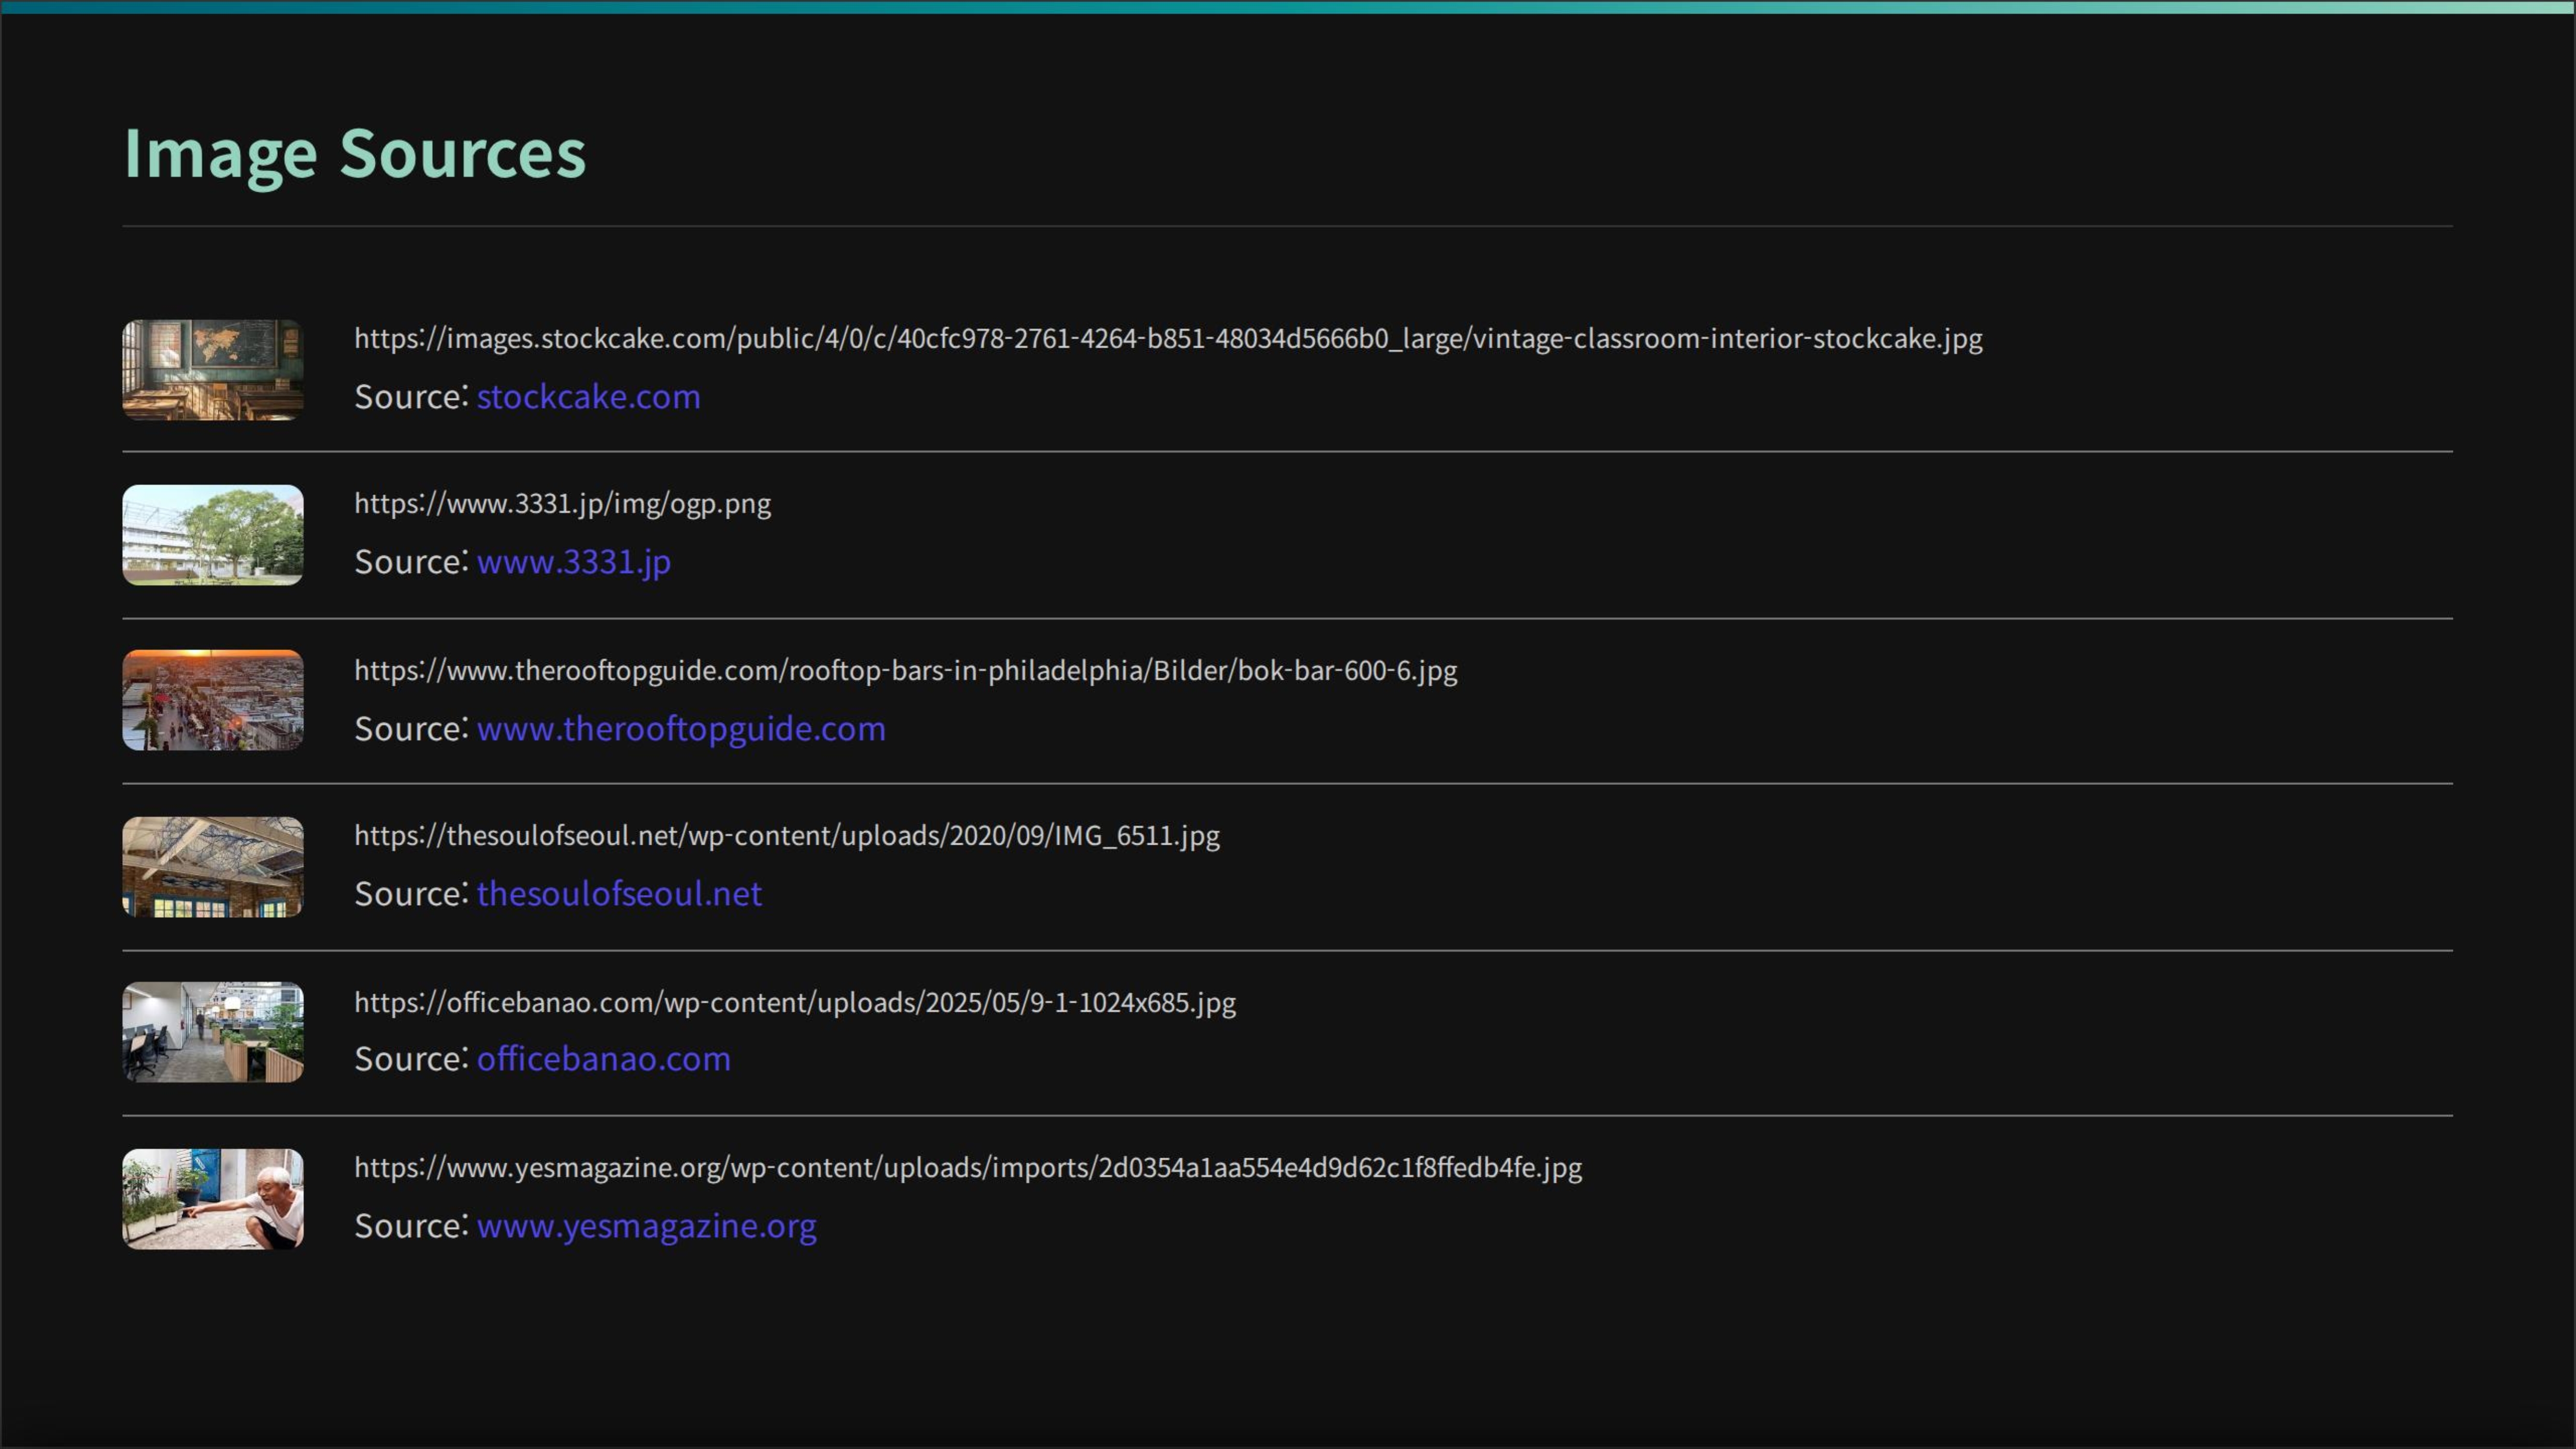Click the vintage classroom thumbnail image

click(x=212, y=370)
